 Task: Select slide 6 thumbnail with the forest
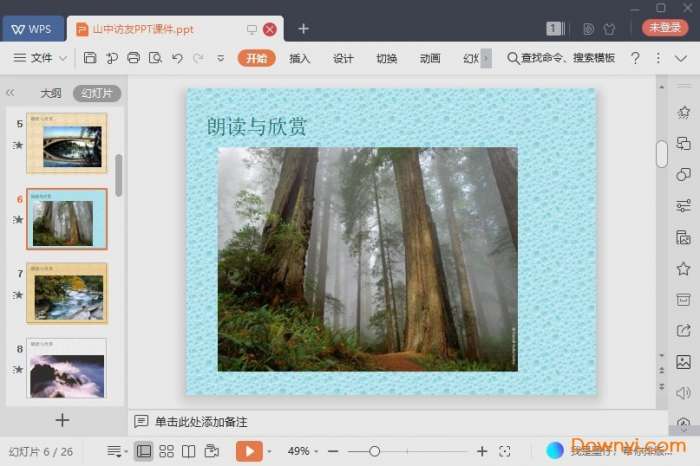67,219
